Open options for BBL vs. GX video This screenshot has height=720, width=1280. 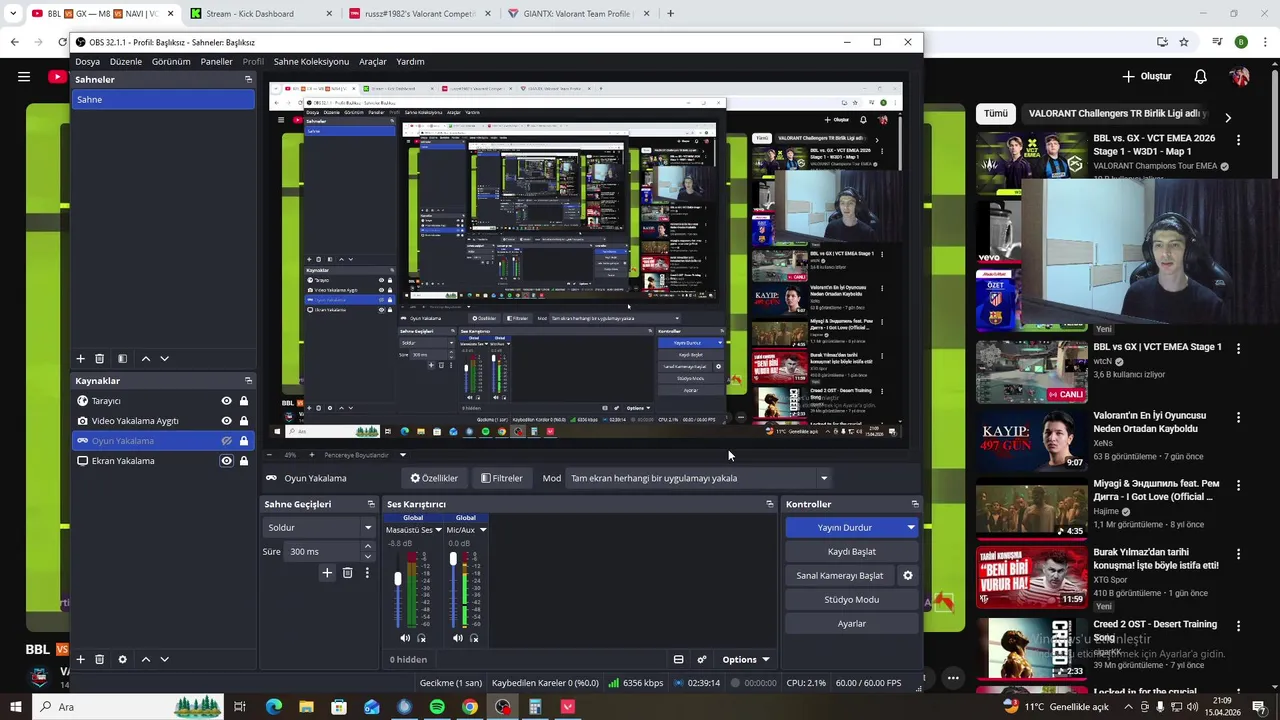[1239, 140]
